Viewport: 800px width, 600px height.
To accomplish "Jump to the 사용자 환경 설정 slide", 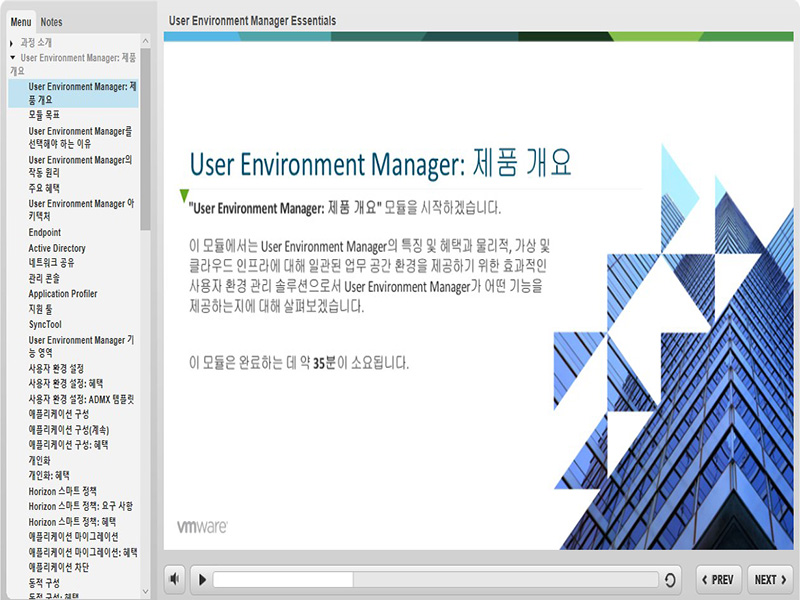I will [x=56, y=368].
